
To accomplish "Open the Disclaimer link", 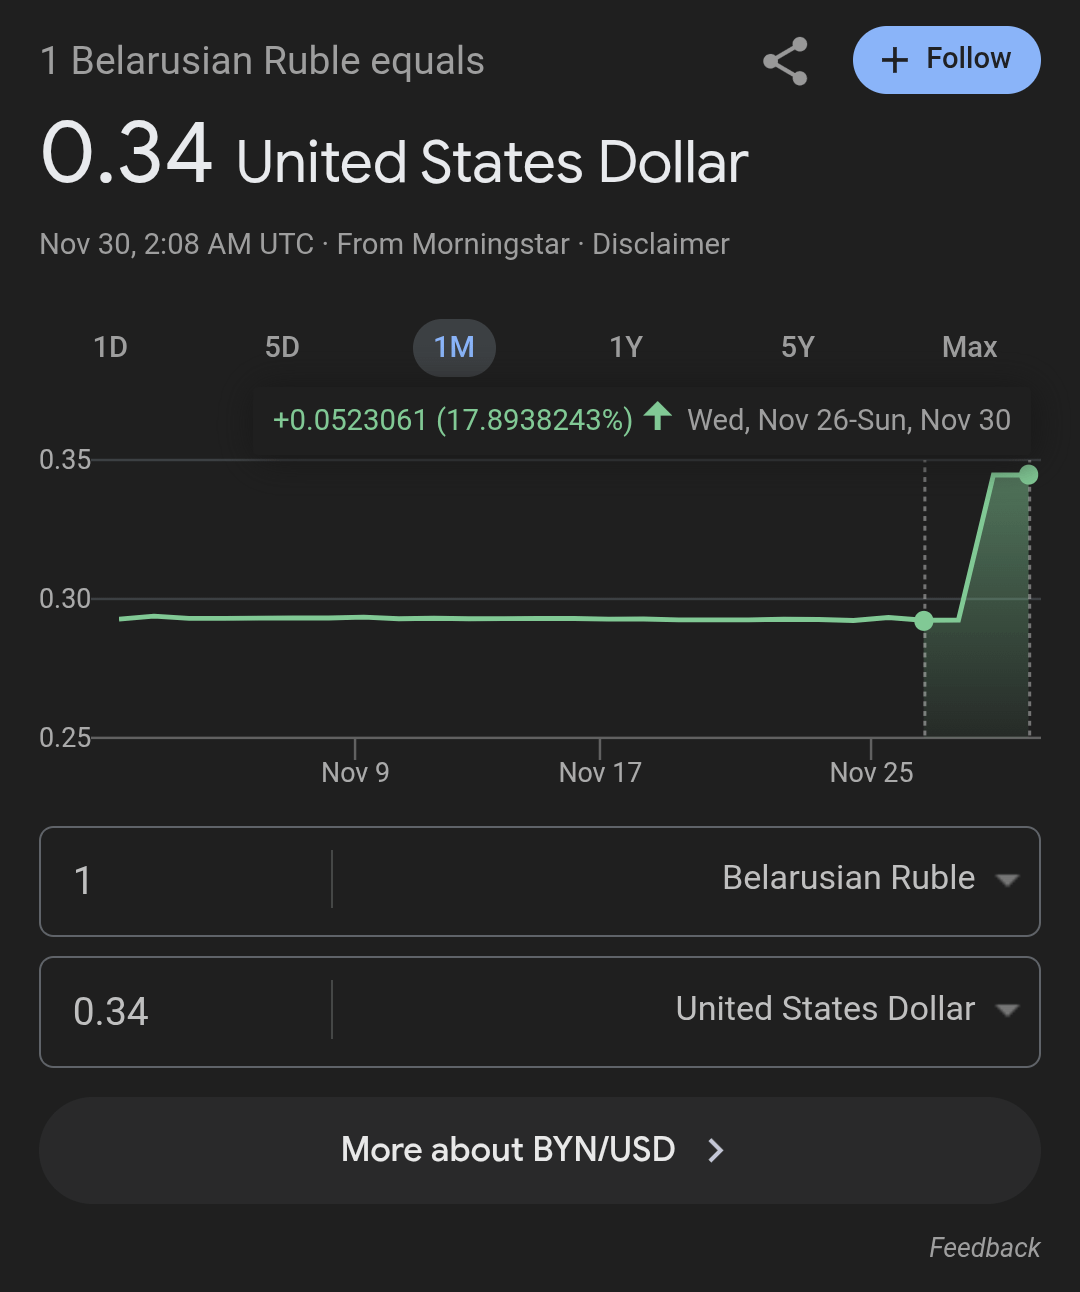I will coord(660,244).
